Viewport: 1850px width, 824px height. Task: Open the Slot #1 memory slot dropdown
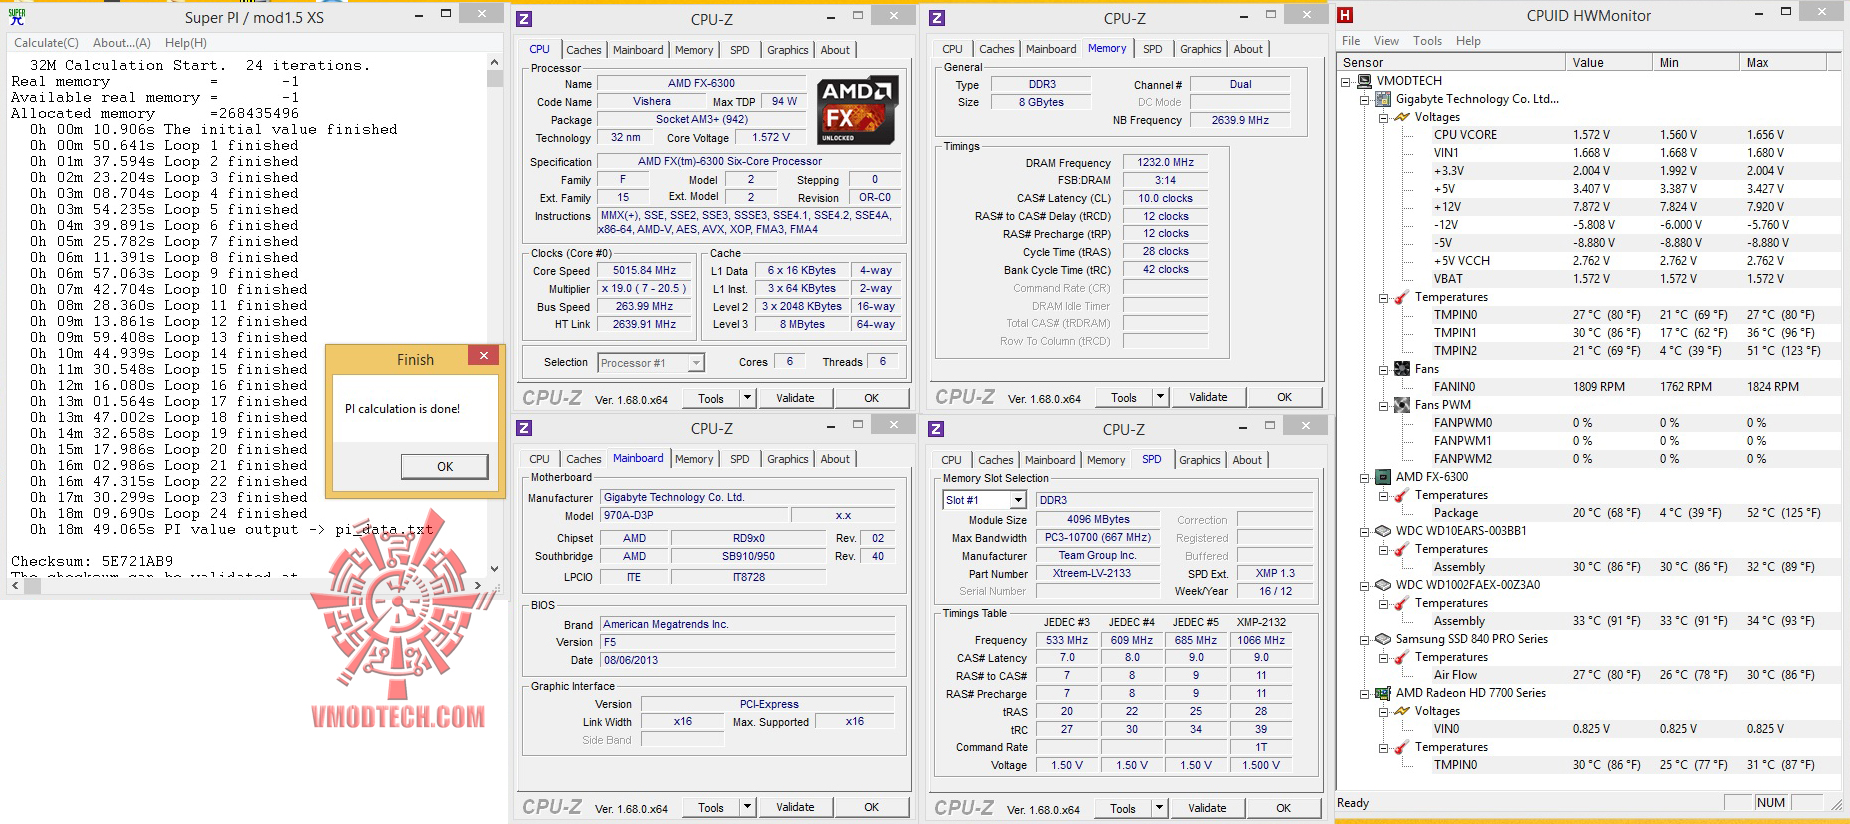tap(1018, 500)
